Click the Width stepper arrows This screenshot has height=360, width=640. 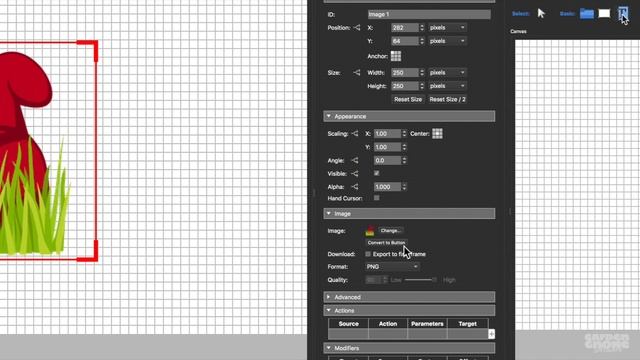pyautogui.click(x=422, y=73)
